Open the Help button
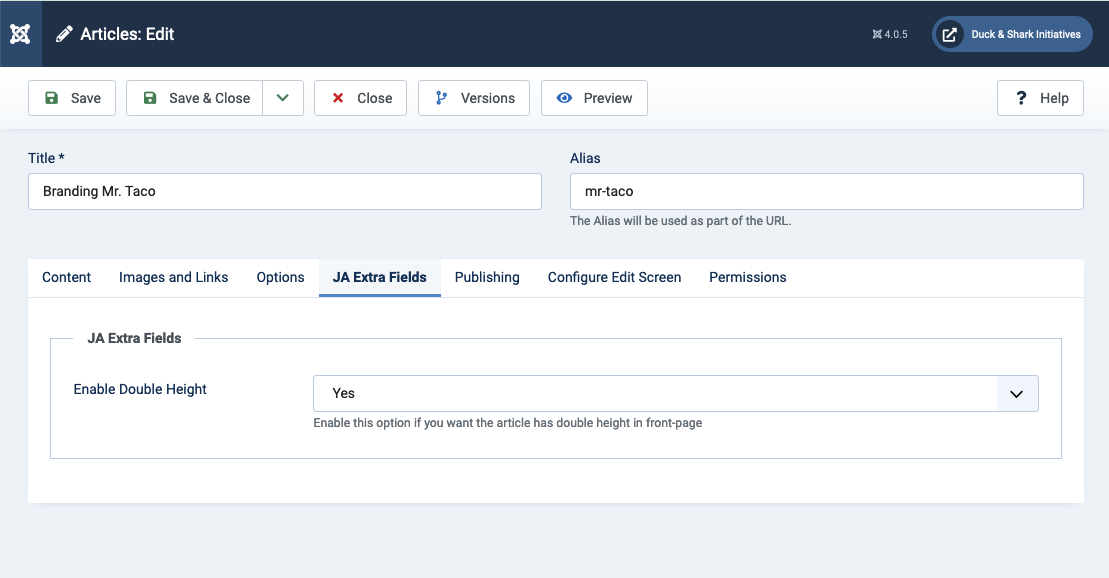Image resolution: width=1109 pixels, height=578 pixels. pyautogui.click(x=1040, y=98)
